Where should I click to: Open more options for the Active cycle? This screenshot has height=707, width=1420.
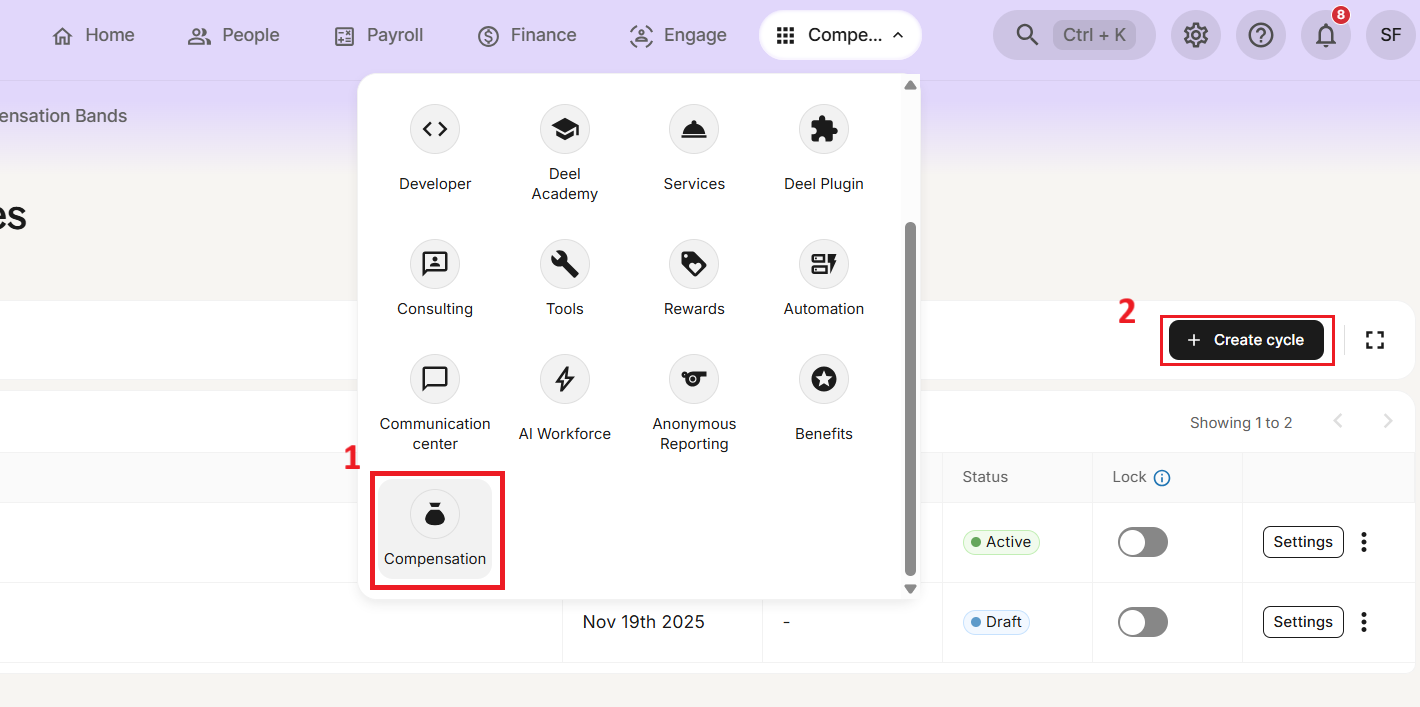click(x=1364, y=542)
